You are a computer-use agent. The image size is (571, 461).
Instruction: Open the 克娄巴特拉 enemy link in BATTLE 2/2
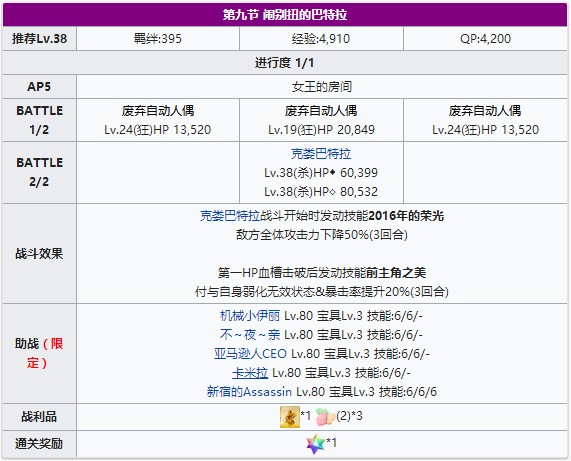[321, 154]
